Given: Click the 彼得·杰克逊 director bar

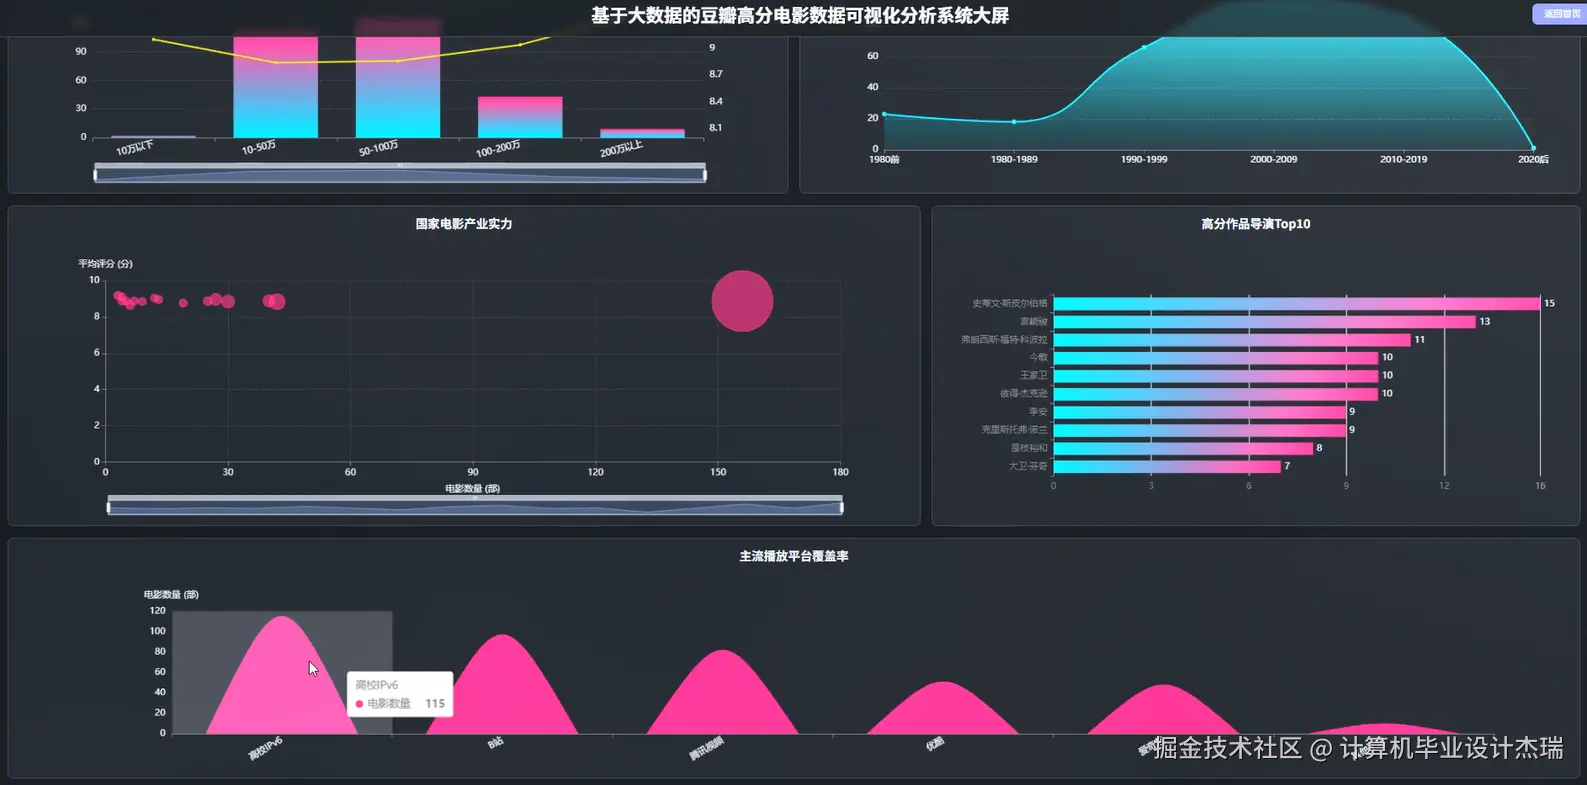Looking at the screenshot, I should pos(1216,393).
